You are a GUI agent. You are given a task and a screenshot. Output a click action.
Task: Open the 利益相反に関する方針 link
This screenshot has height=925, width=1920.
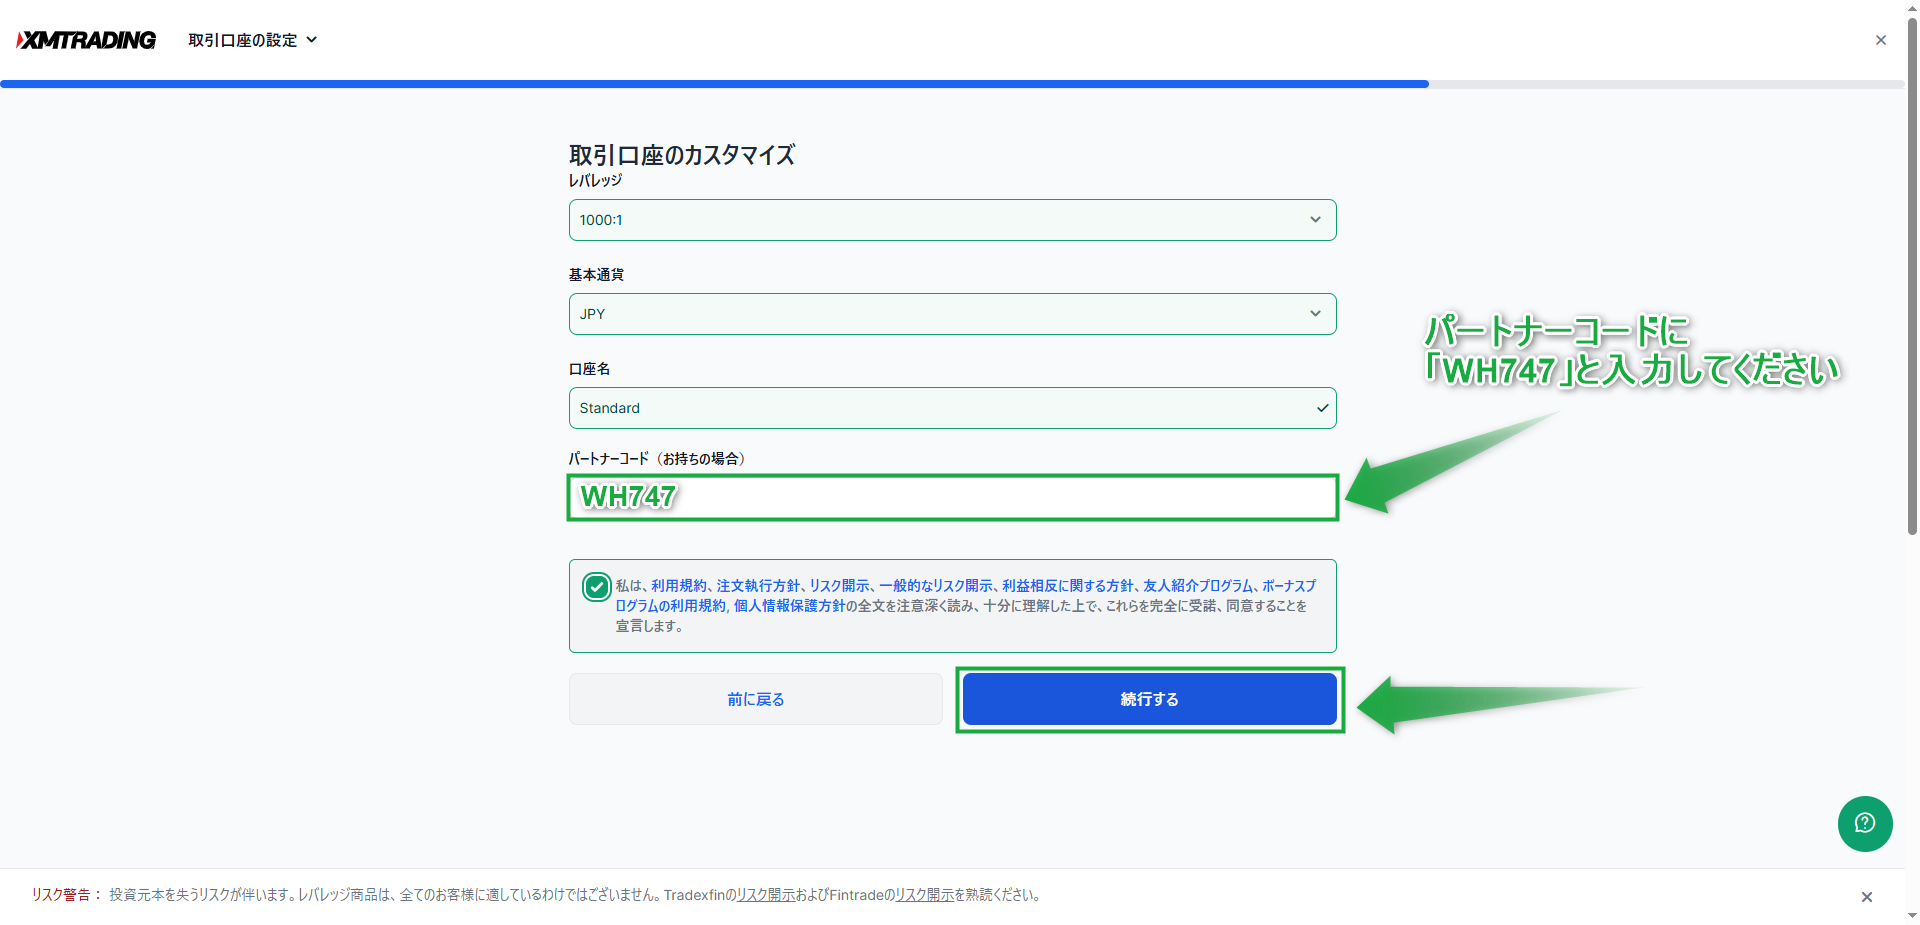[1067, 586]
